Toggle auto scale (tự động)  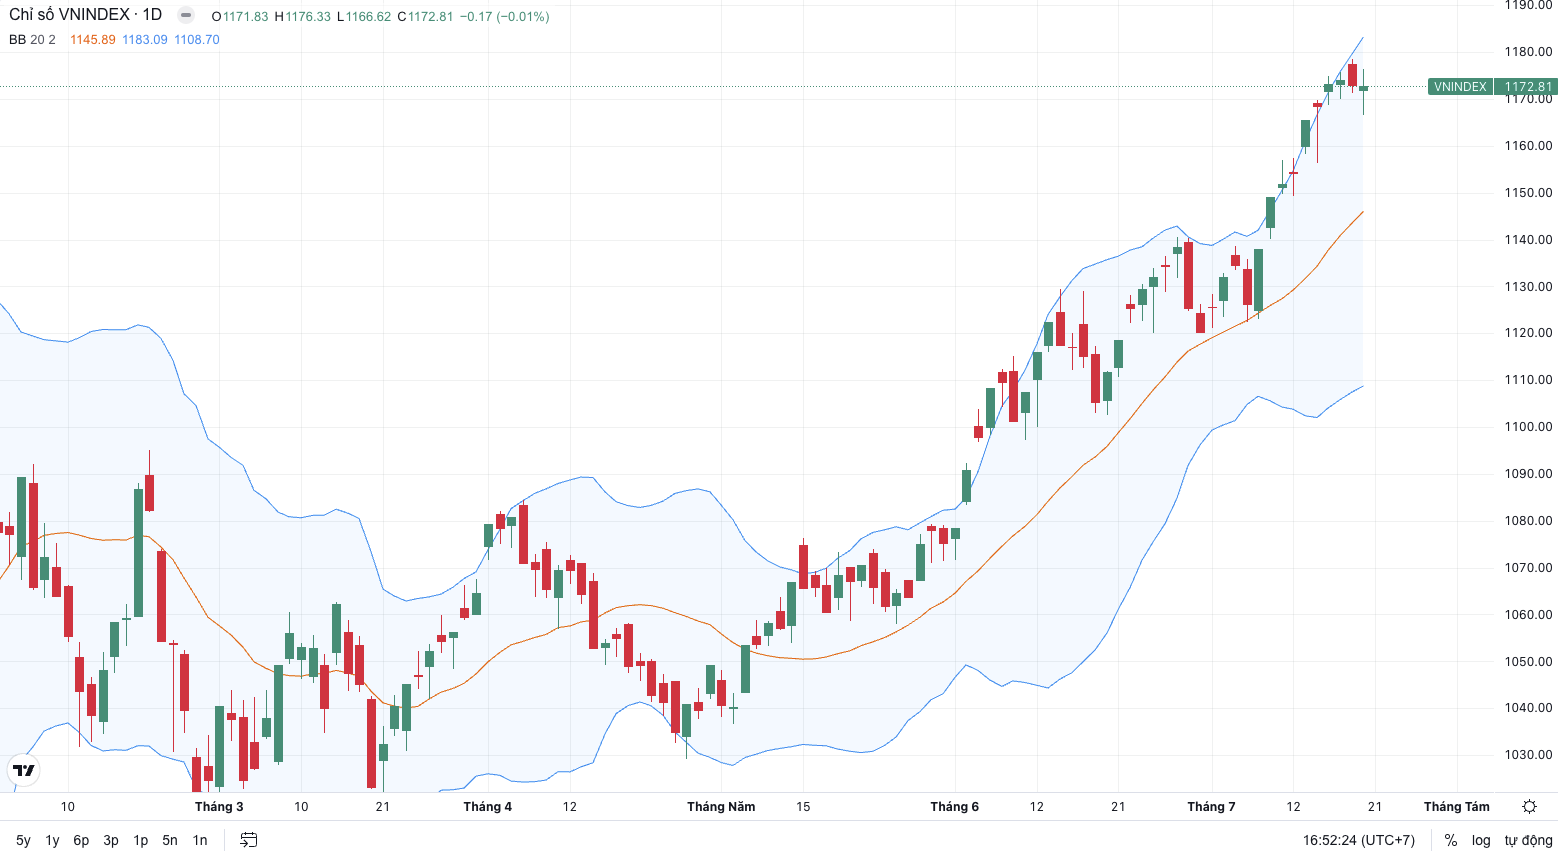click(1528, 840)
